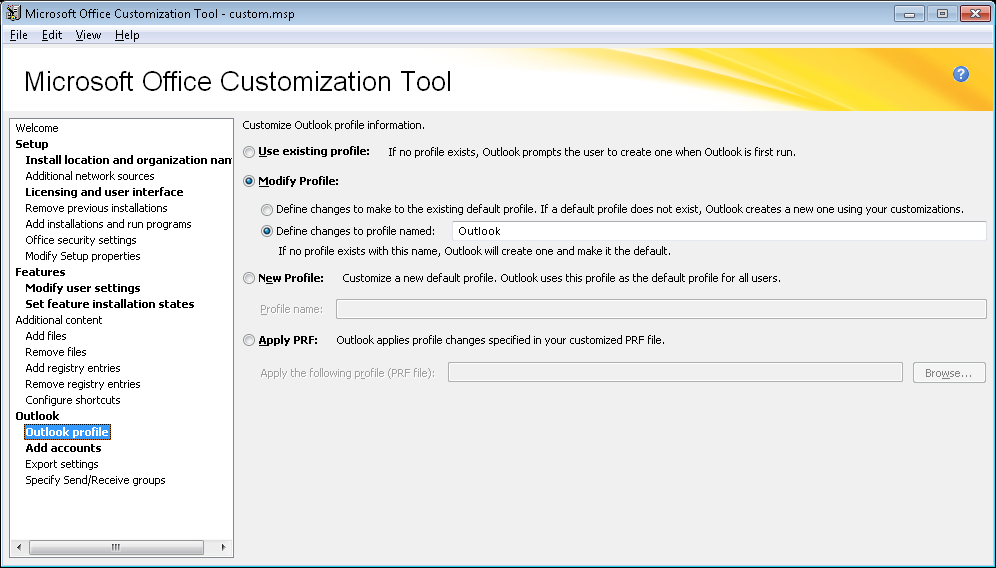996x568 pixels.
Task: Select Set feature installation states
Action: point(109,304)
